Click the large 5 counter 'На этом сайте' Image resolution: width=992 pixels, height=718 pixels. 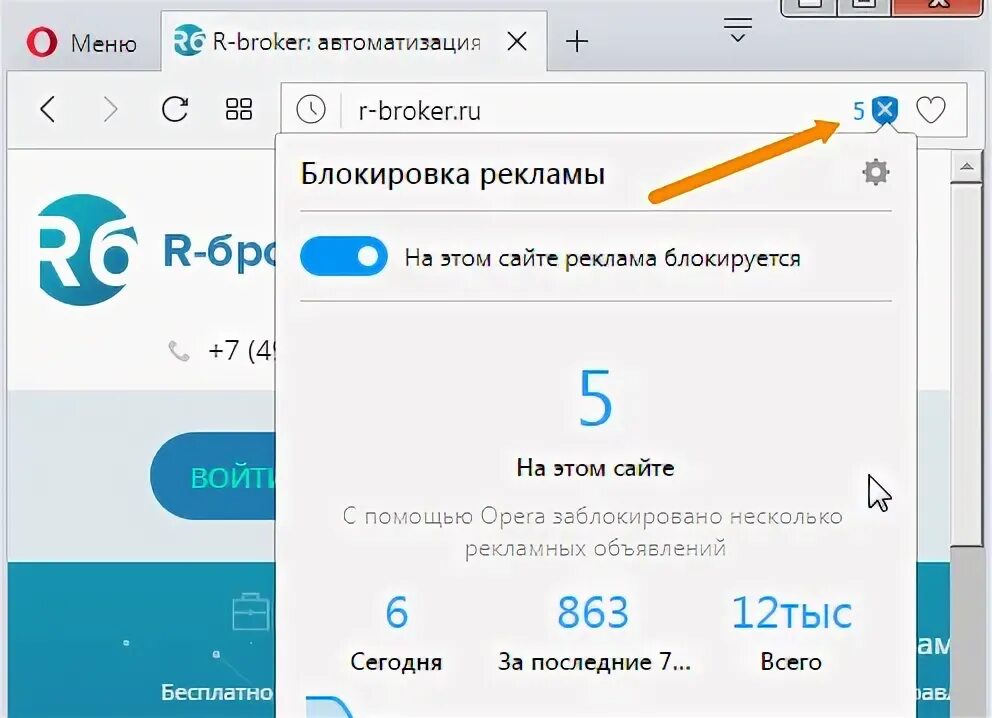[595, 399]
